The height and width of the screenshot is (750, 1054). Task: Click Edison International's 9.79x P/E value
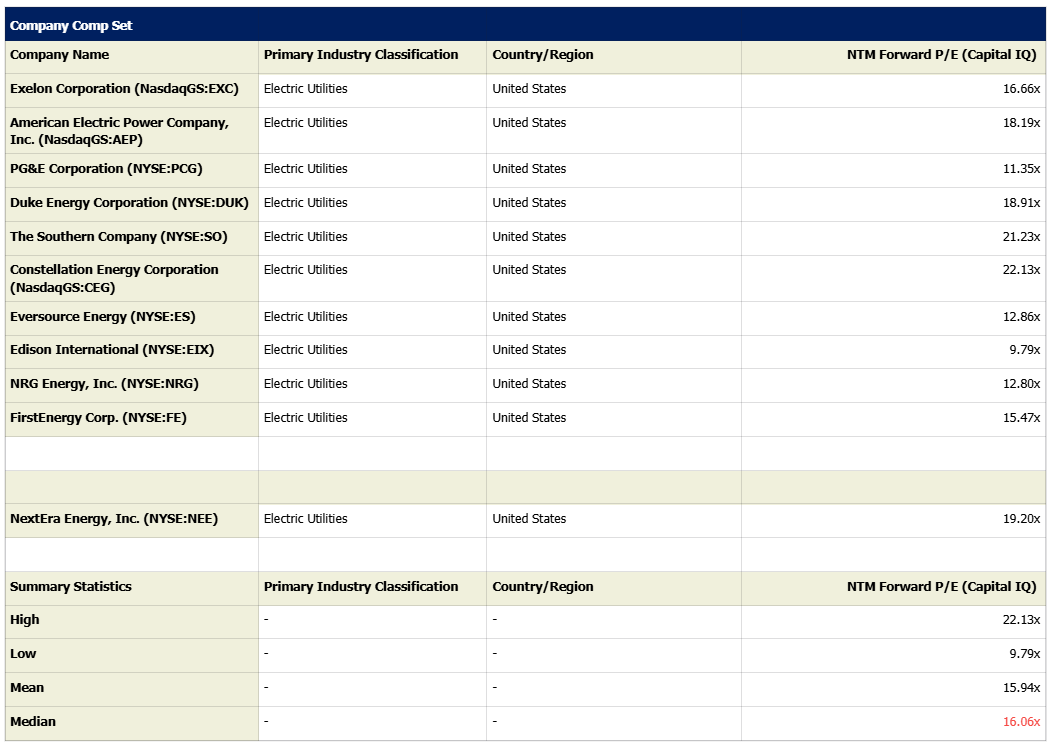1024,349
